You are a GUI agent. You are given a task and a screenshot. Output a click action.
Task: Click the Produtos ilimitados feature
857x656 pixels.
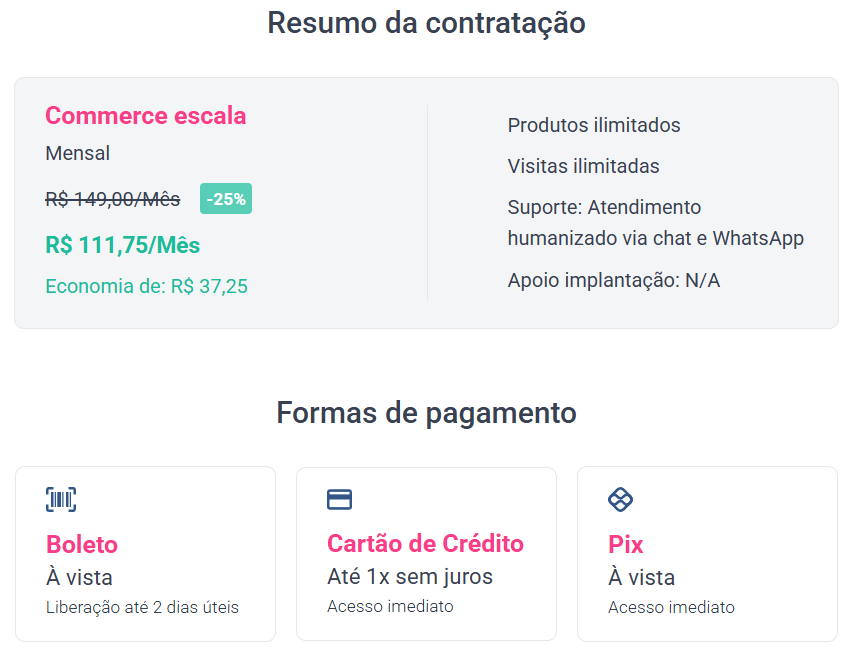point(594,126)
